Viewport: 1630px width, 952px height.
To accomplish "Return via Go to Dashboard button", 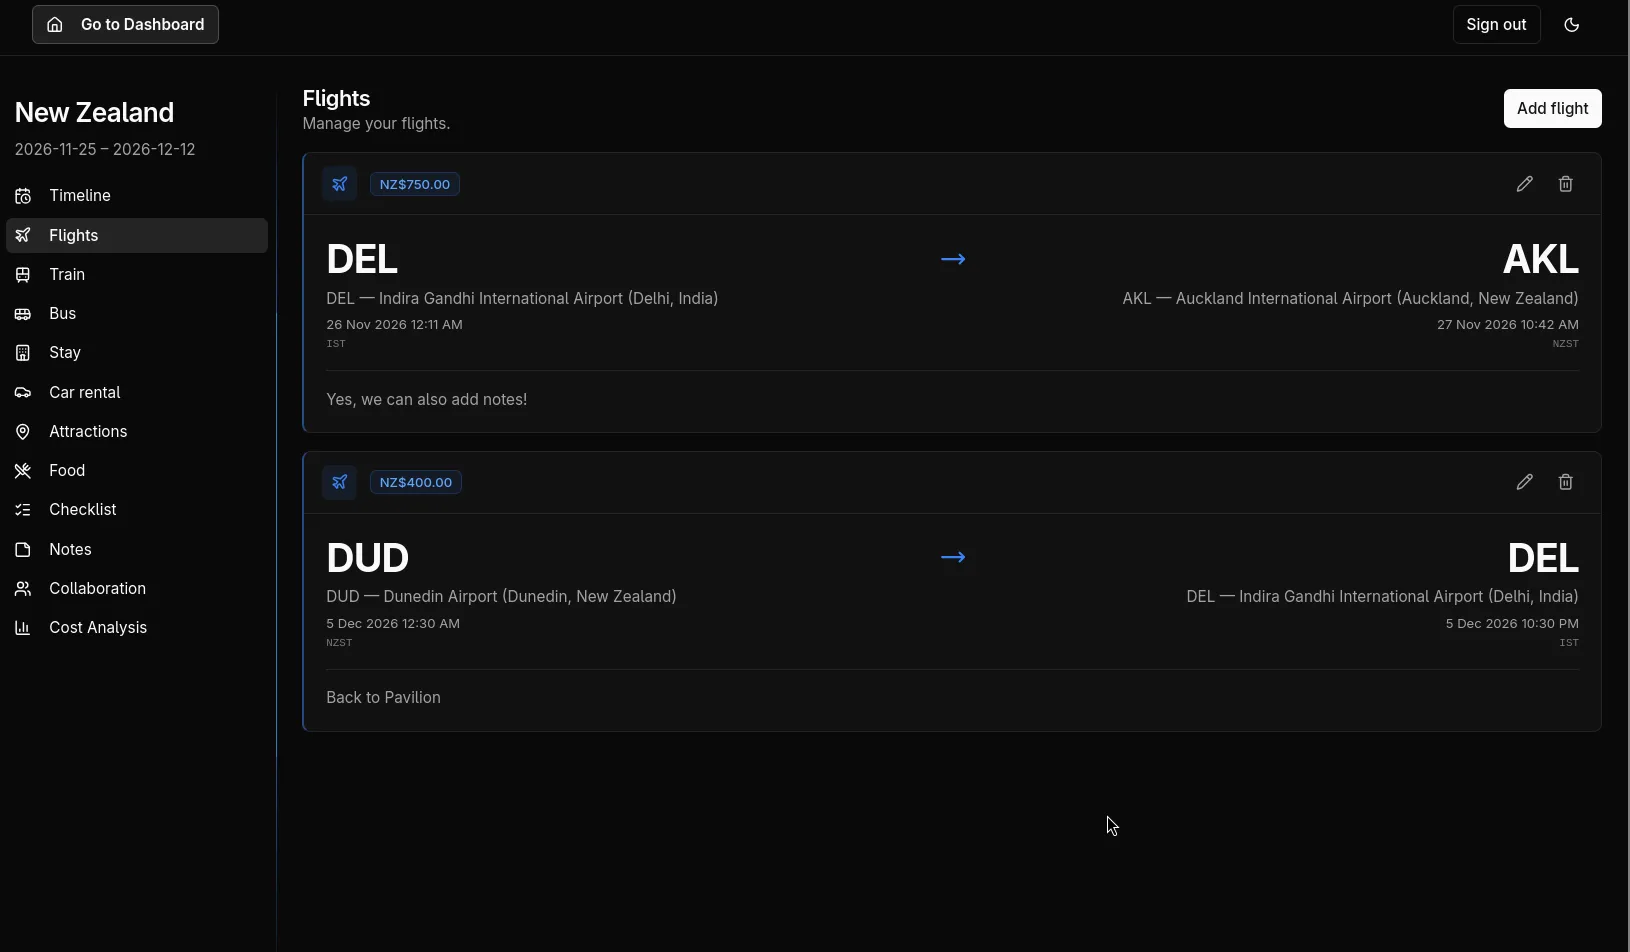I will 125,25.
